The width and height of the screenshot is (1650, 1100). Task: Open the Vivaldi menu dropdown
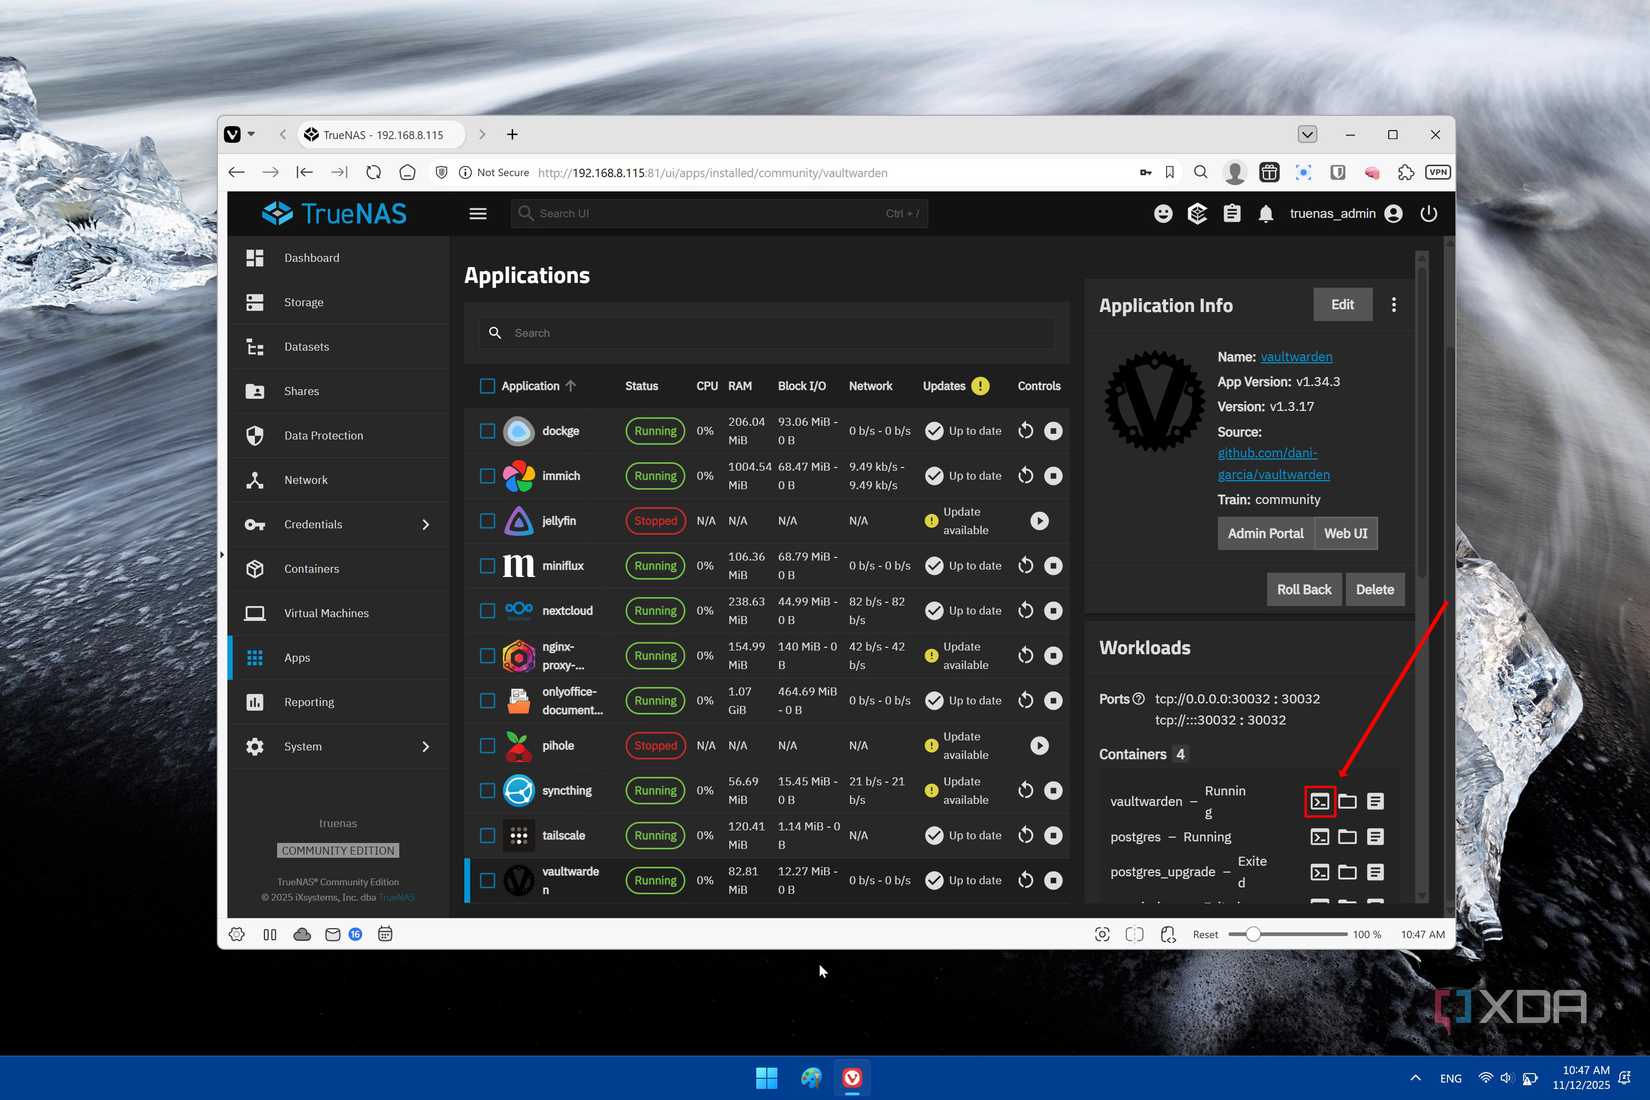pos(239,134)
